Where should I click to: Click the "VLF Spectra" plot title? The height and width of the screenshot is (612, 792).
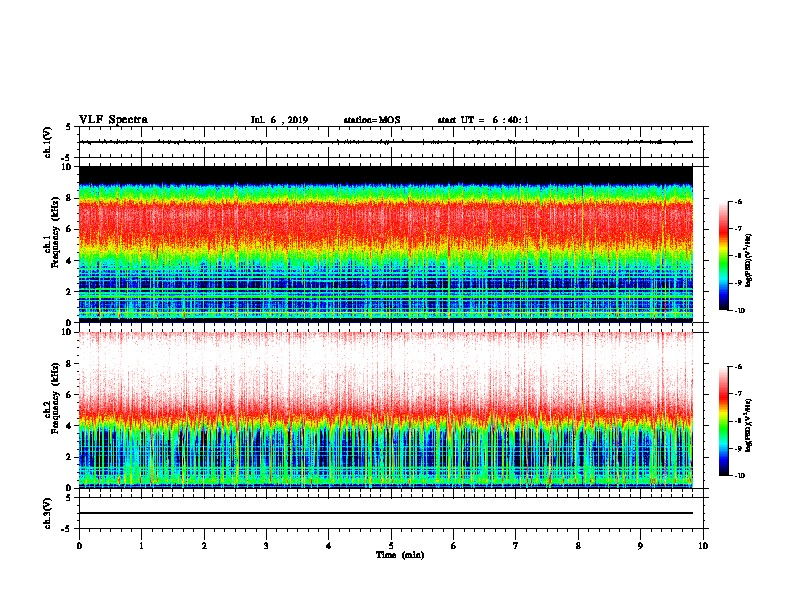point(113,119)
